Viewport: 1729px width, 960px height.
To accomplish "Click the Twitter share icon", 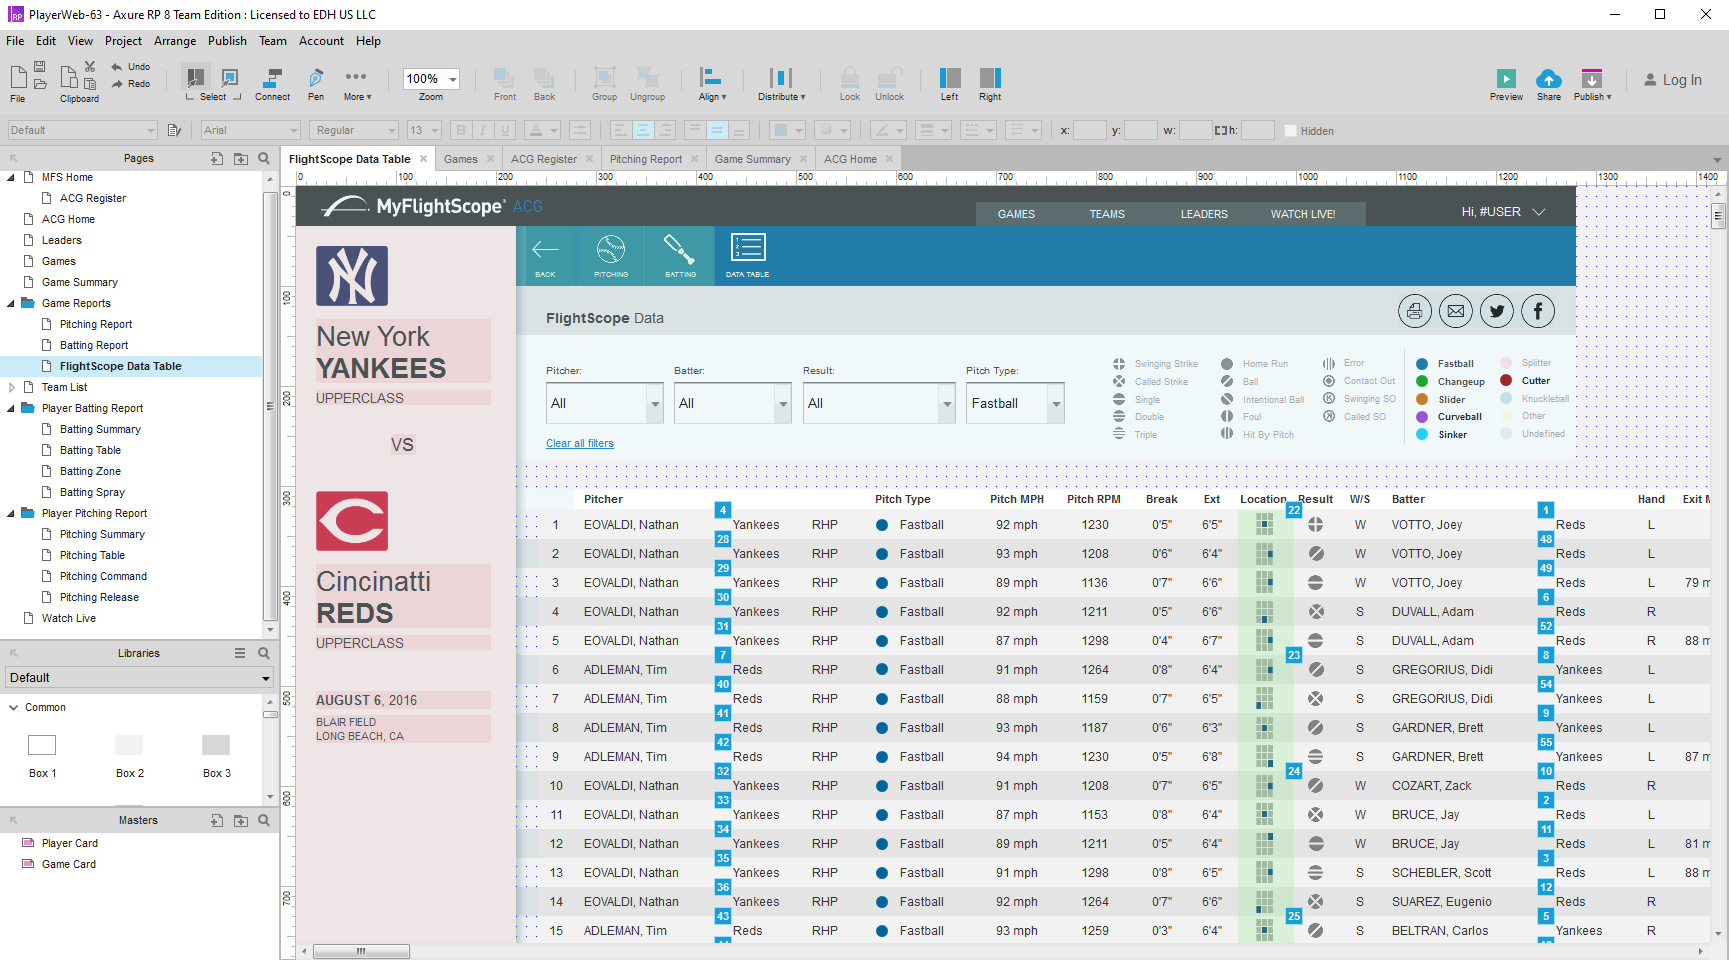I will [x=1496, y=312].
